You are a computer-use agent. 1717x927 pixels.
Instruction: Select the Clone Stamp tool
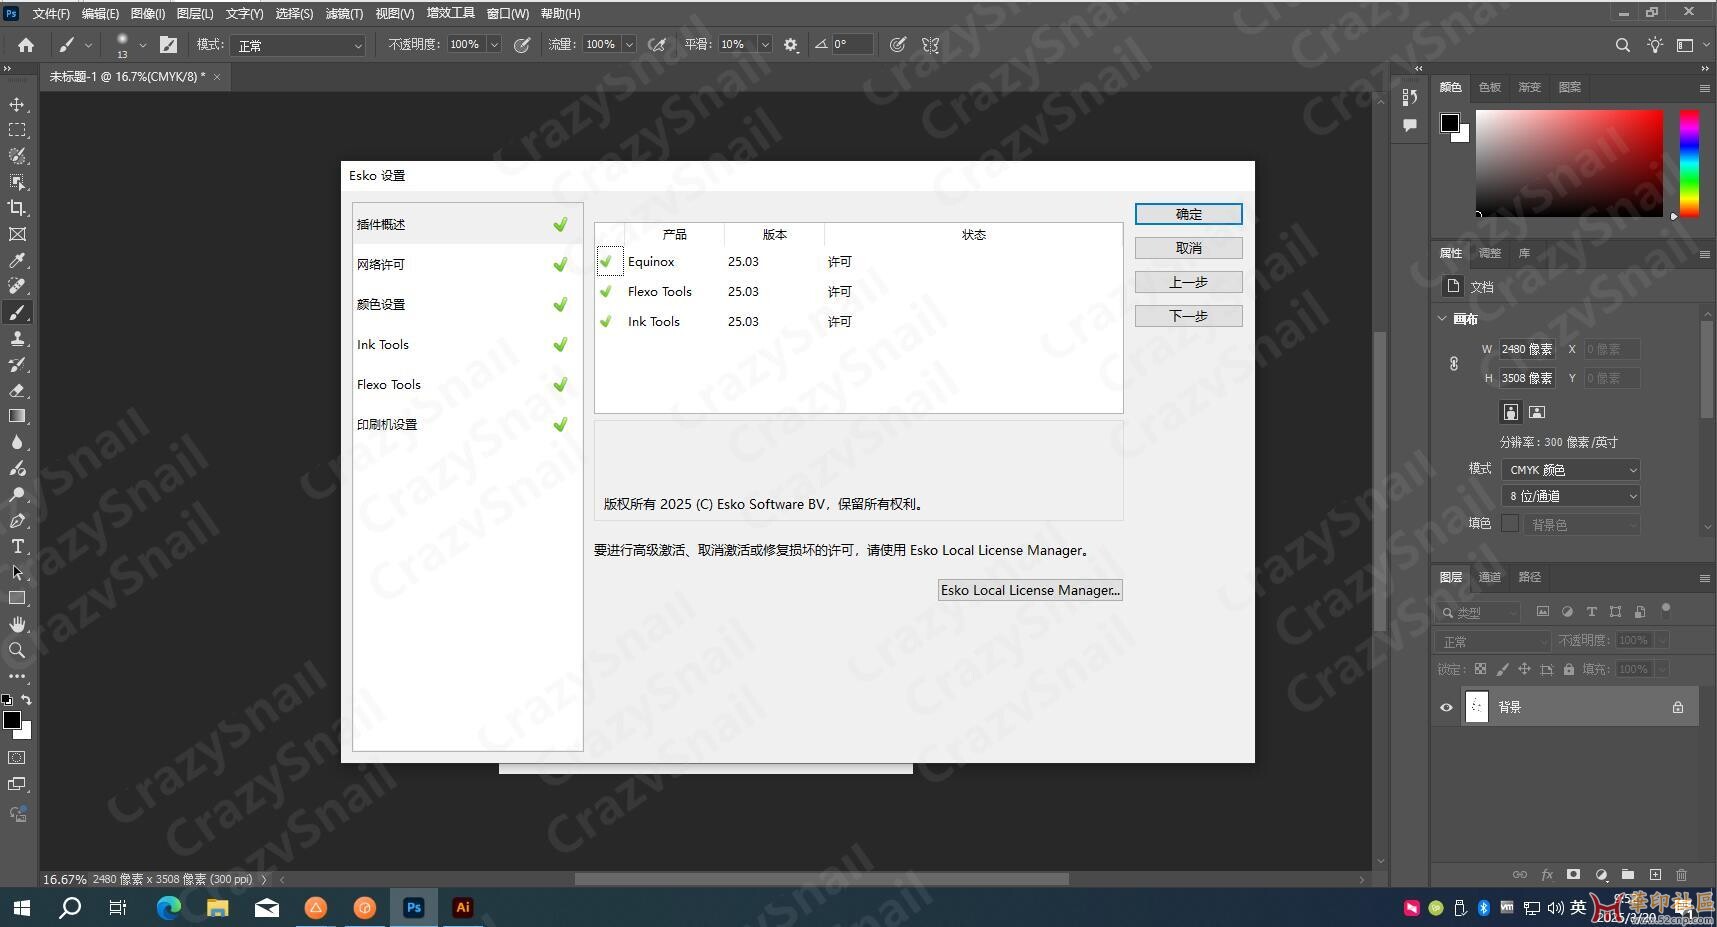click(17, 338)
